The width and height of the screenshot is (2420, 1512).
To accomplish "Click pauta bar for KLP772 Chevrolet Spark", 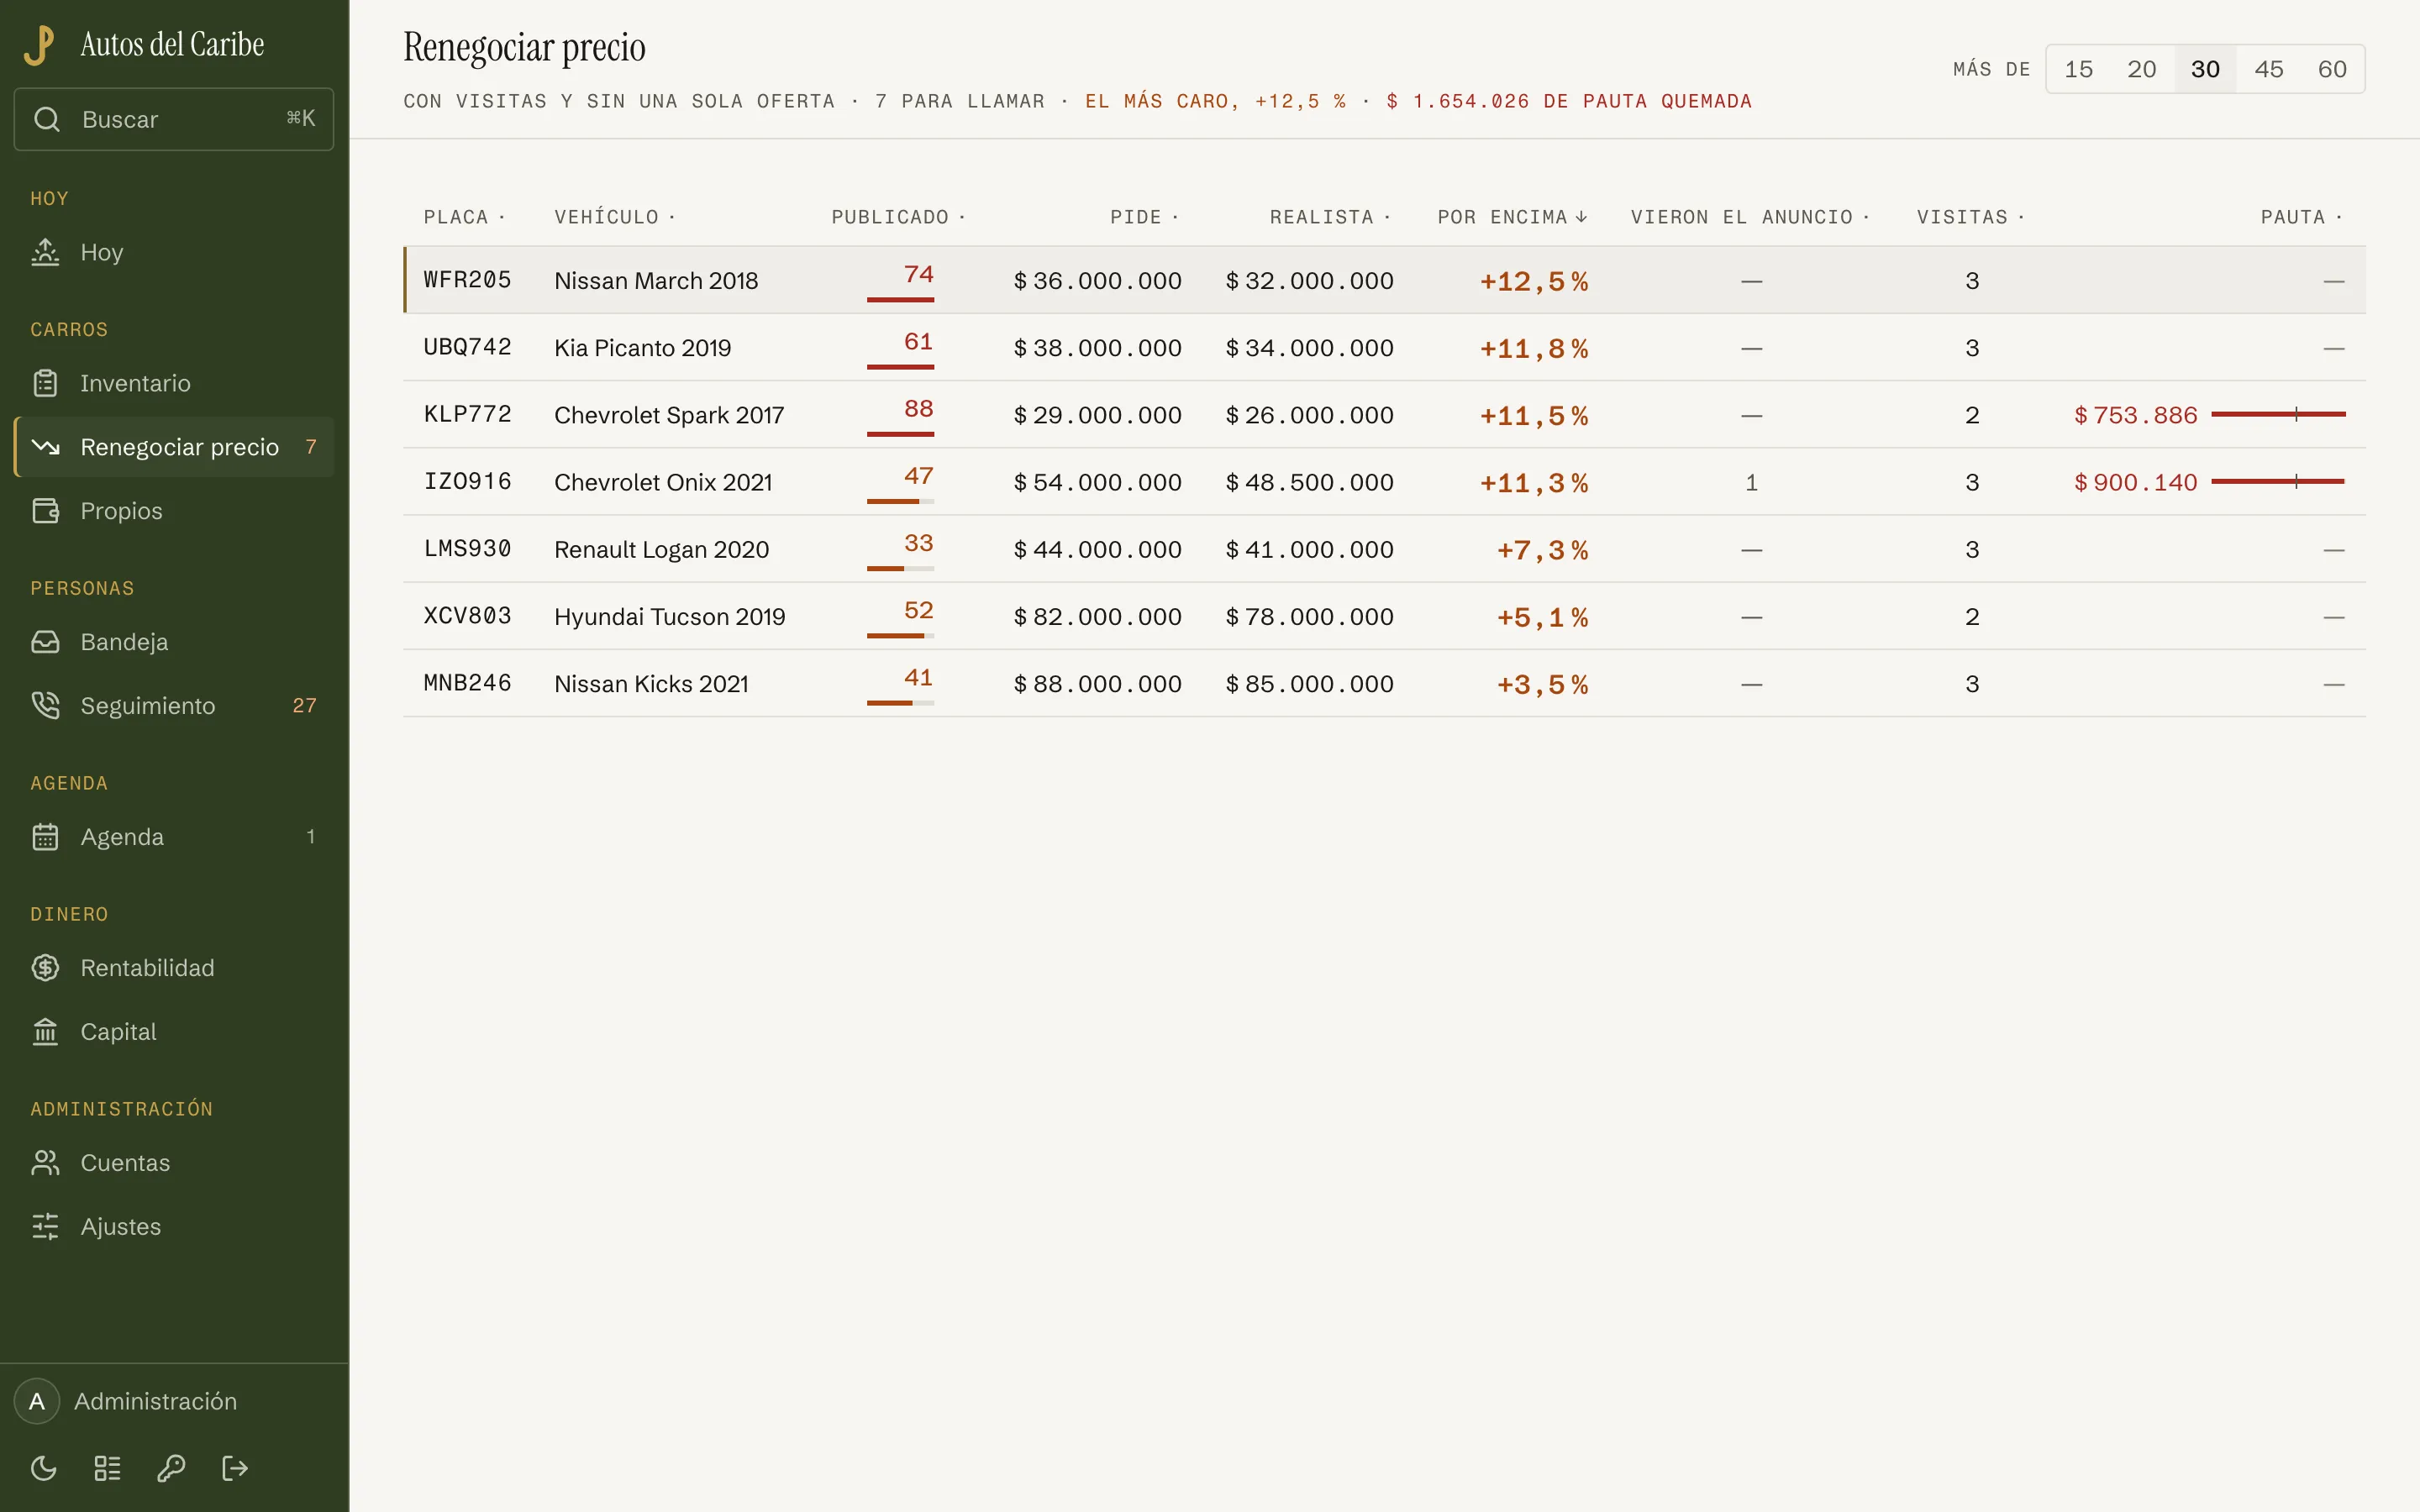I will pyautogui.click(x=2278, y=414).
